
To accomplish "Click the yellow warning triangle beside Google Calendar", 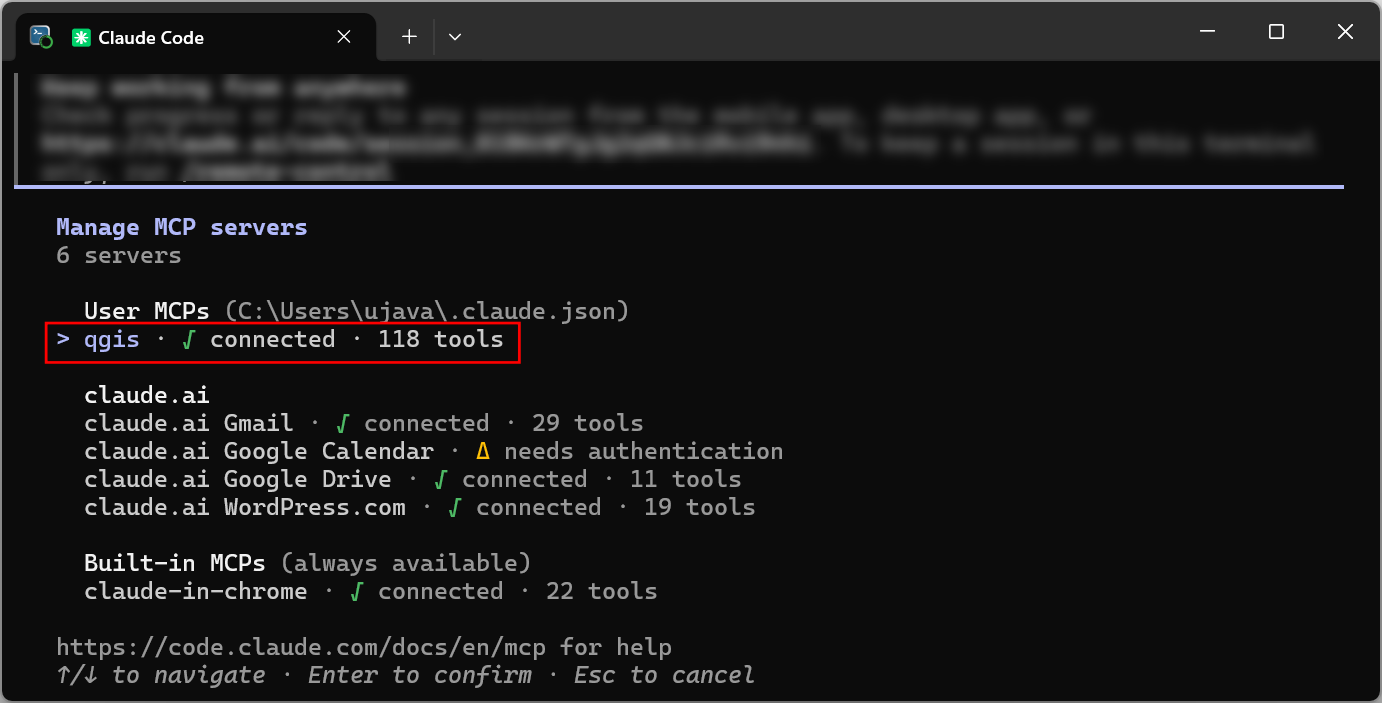I will click(482, 451).
